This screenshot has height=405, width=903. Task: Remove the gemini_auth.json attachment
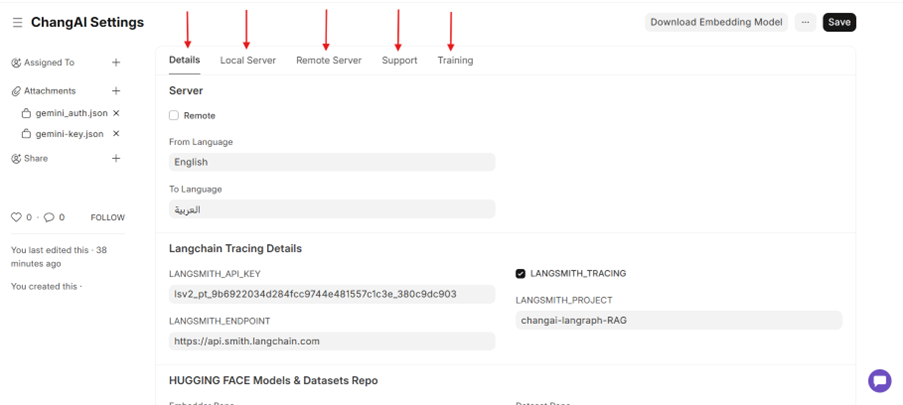tap(117, 114)
